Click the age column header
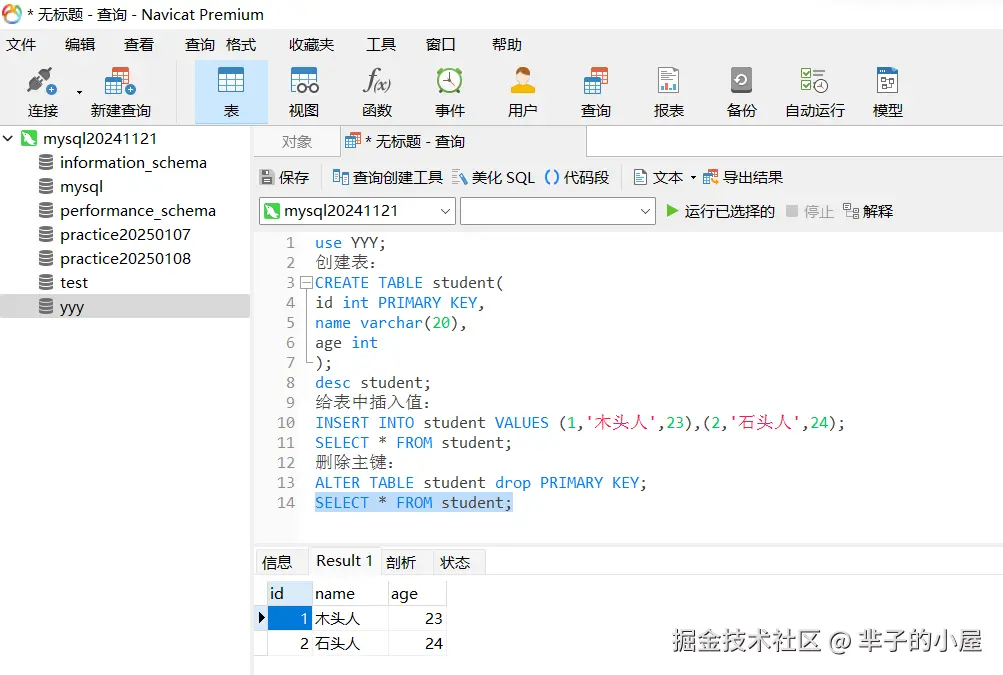Viewport: 1003px width, 675px height. 417,594
